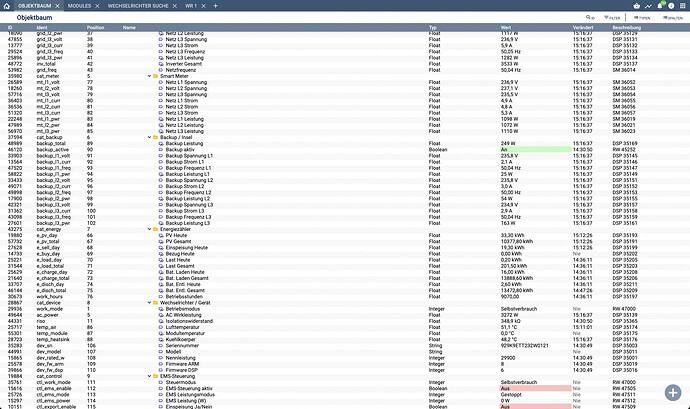Click variable icon of Isolationswiderstand row

[161, 321]
